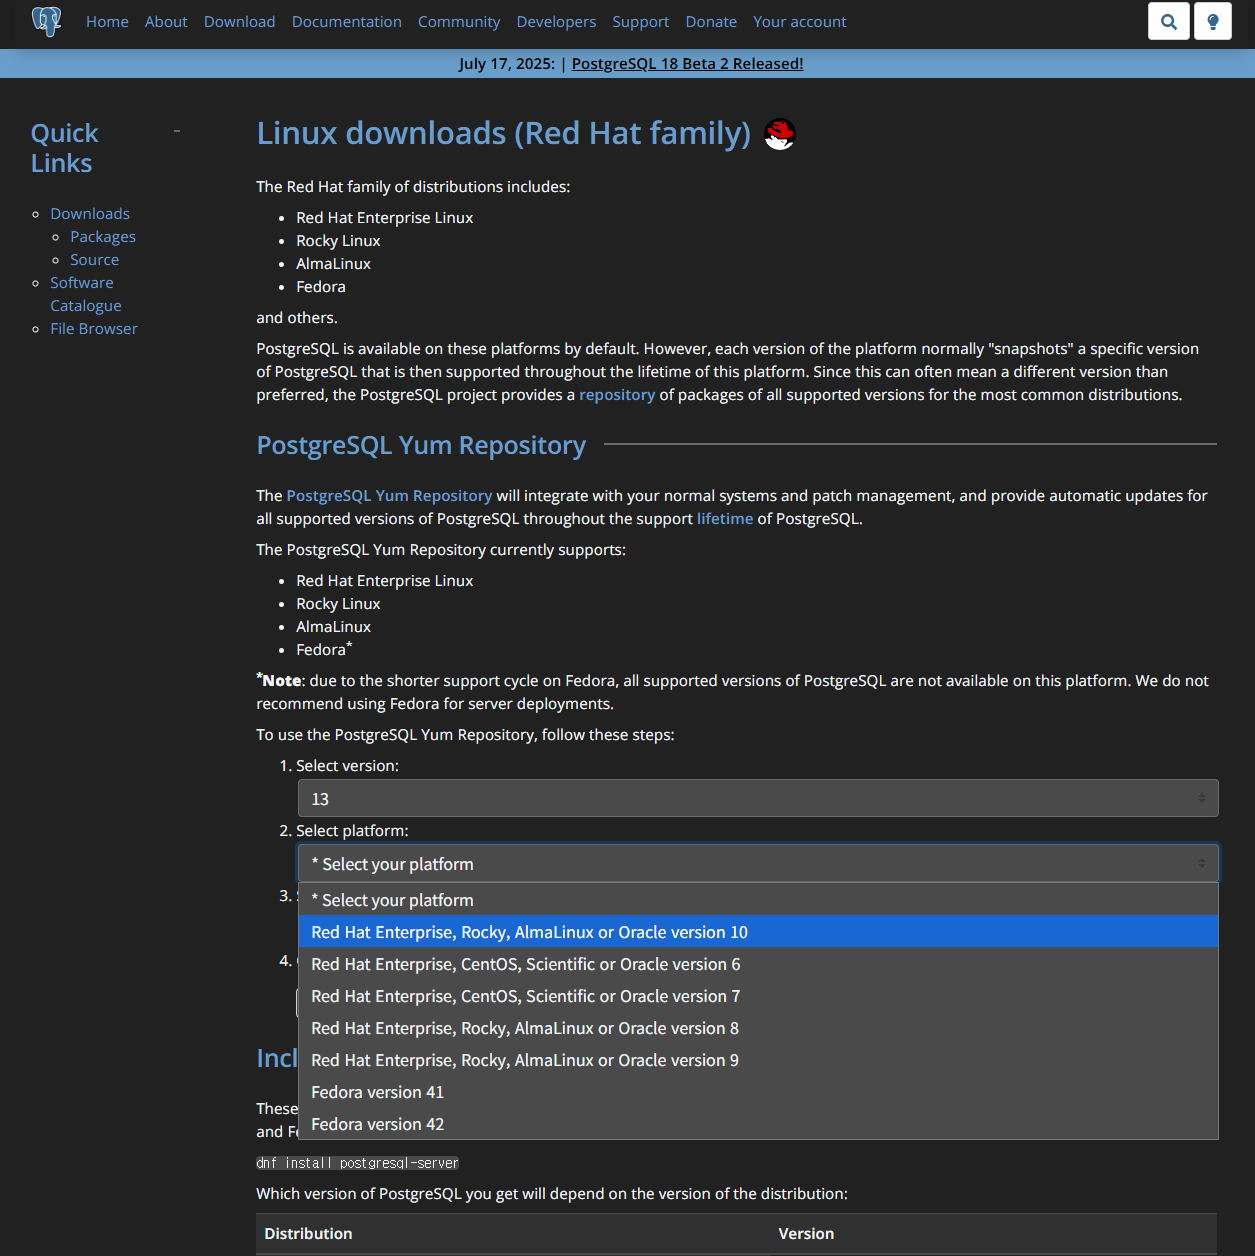Close the Select your platform dropdown

click(758, 863)
